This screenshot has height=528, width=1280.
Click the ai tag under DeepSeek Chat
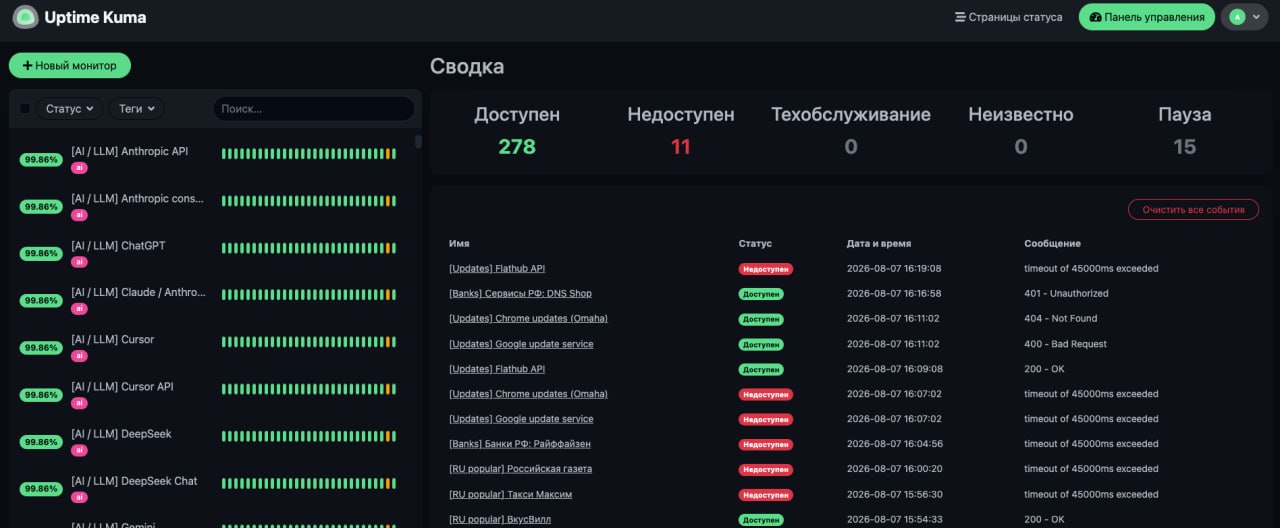coord(79,497)
